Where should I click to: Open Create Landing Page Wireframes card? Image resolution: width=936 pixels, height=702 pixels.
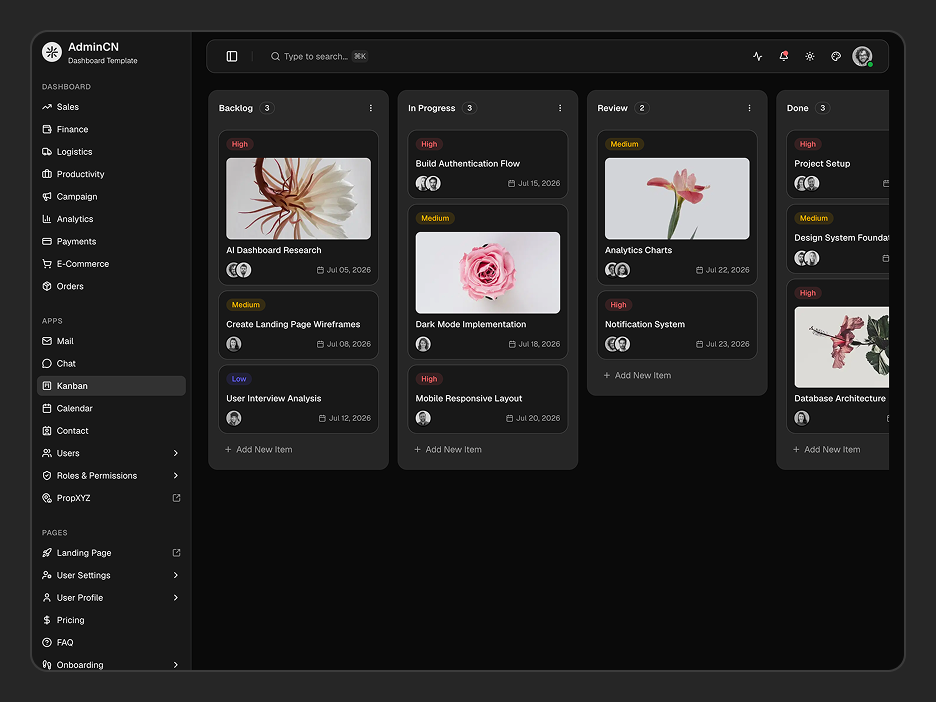298,325
